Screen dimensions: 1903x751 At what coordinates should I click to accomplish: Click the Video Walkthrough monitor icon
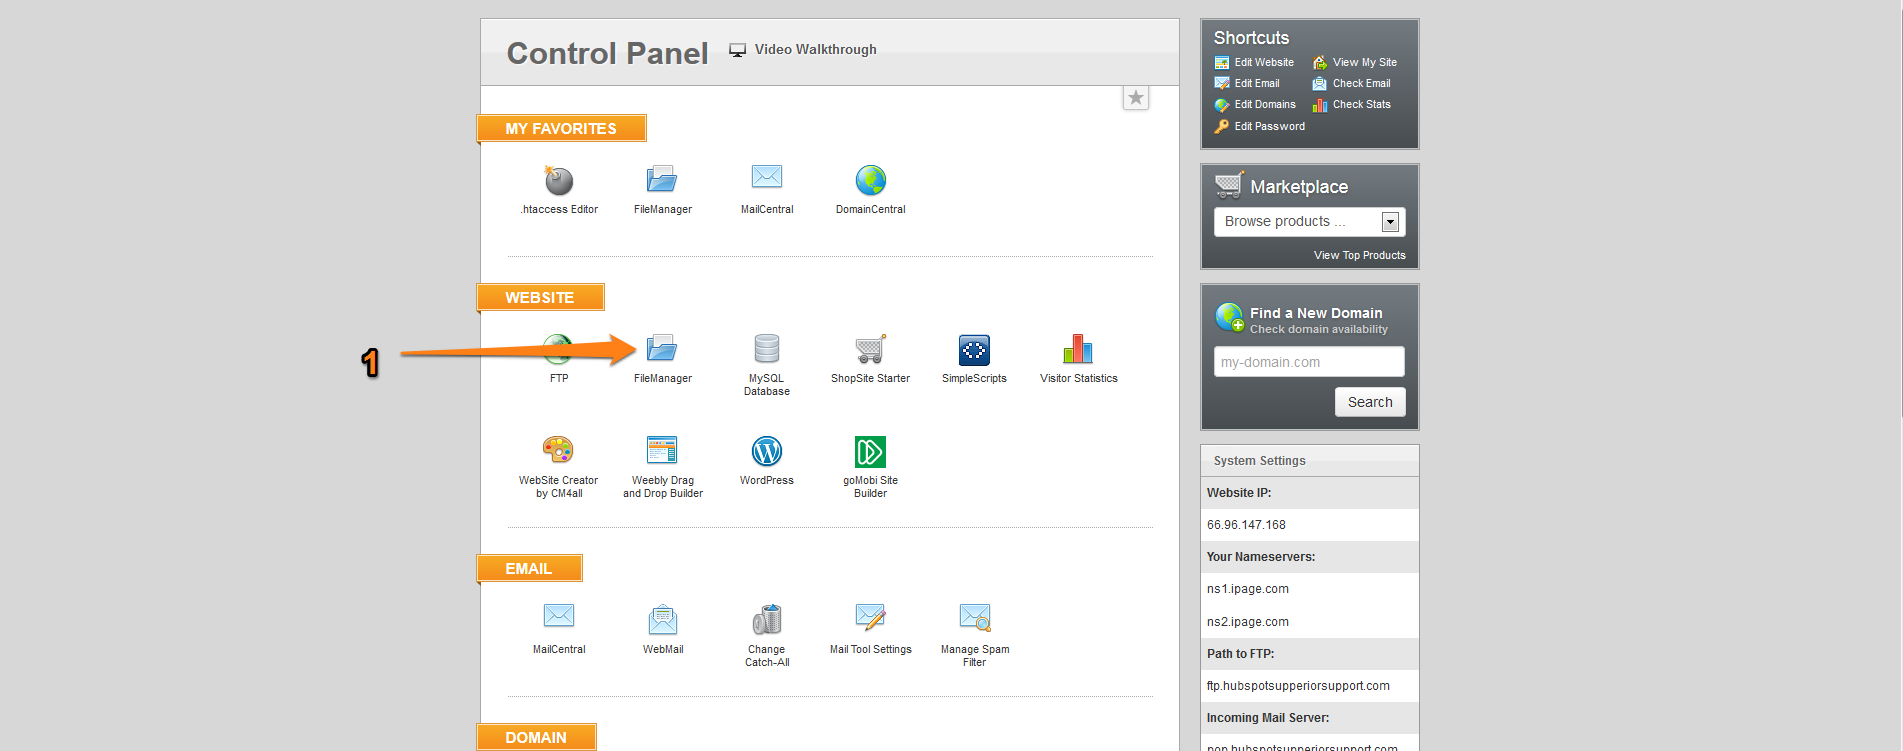[738, 50]
